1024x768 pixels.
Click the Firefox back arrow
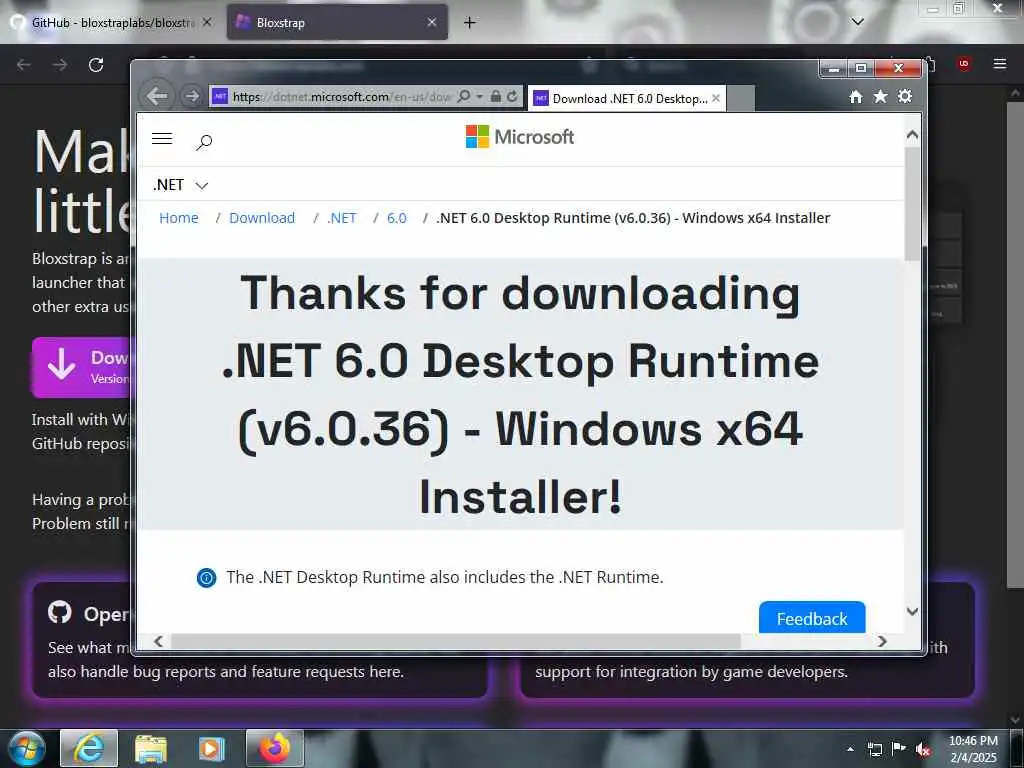(24, 65)
